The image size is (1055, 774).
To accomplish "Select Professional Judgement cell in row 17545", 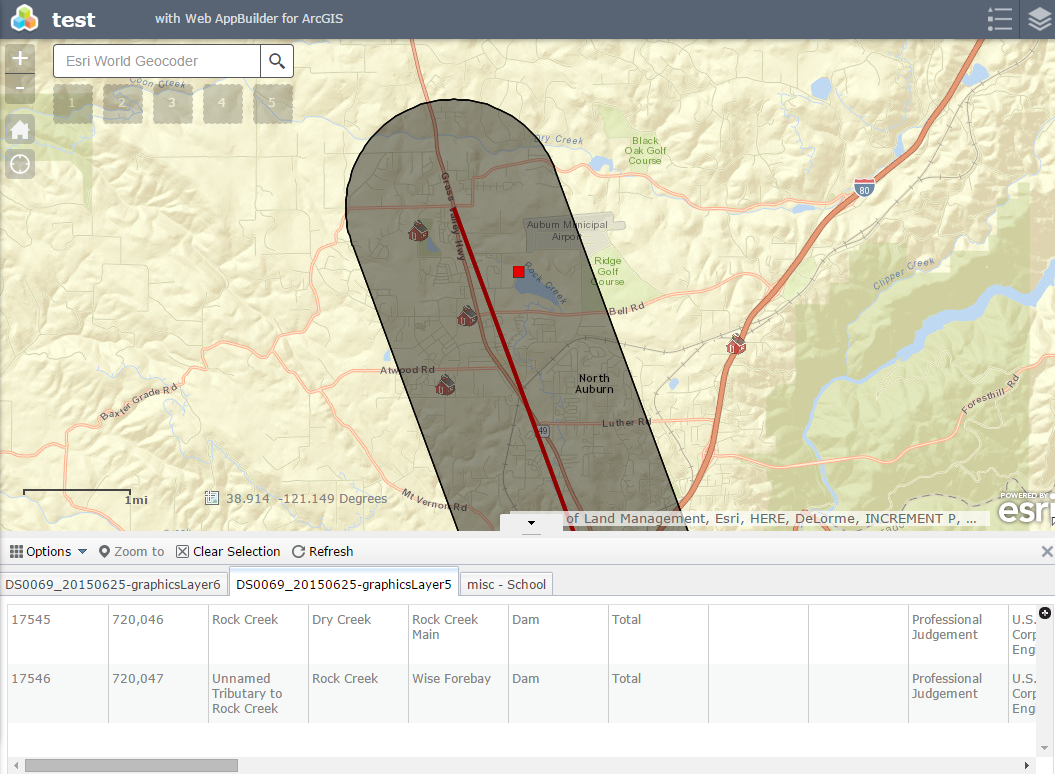I will [958, 634].
